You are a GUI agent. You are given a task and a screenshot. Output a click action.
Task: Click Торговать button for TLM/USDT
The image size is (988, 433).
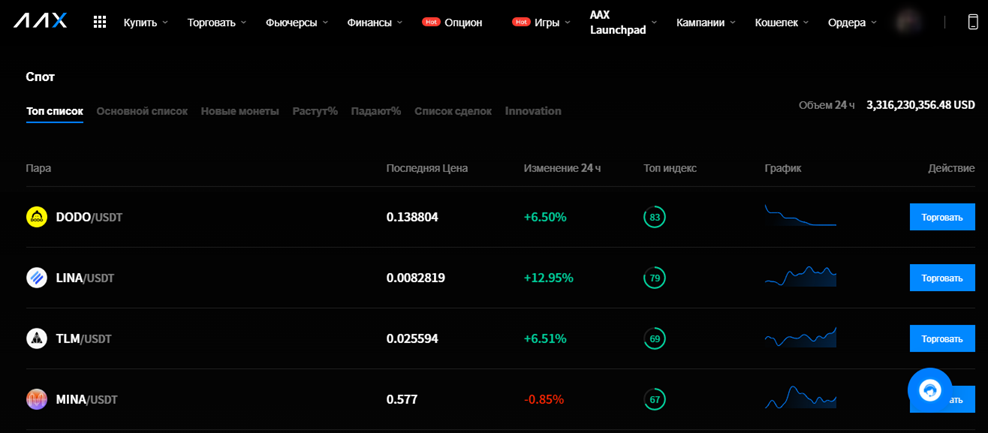942,338
